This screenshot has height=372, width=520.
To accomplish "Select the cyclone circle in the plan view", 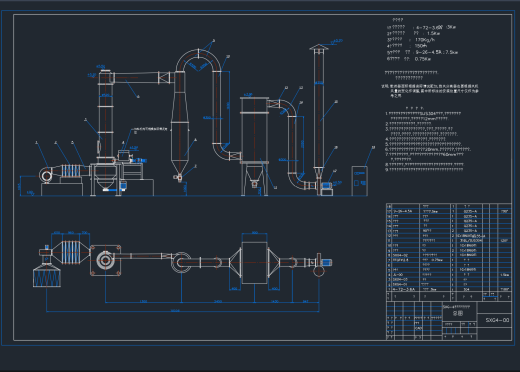I will point(181,262).
